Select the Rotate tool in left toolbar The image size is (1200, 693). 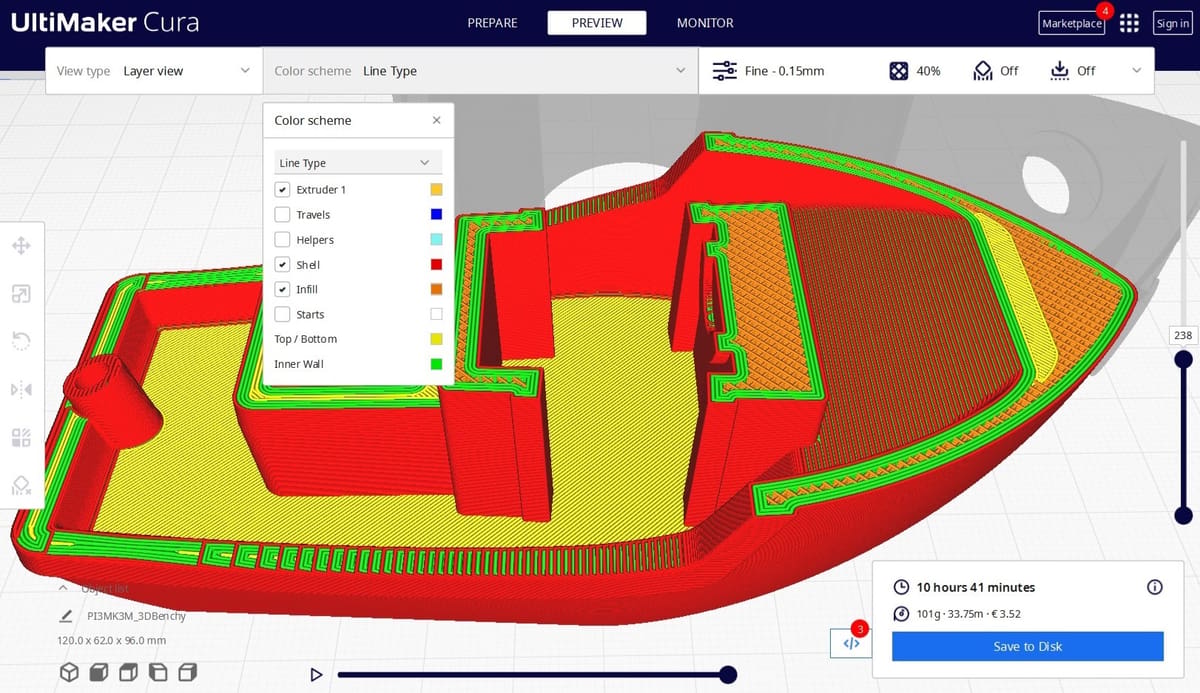[21, 341]
